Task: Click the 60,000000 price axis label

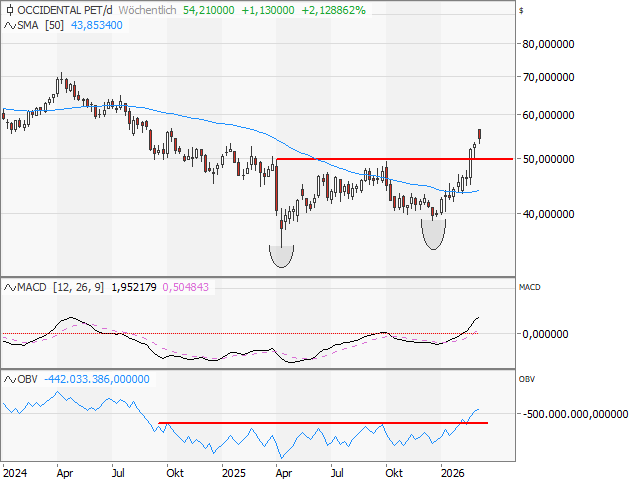Action: [548, 115]
